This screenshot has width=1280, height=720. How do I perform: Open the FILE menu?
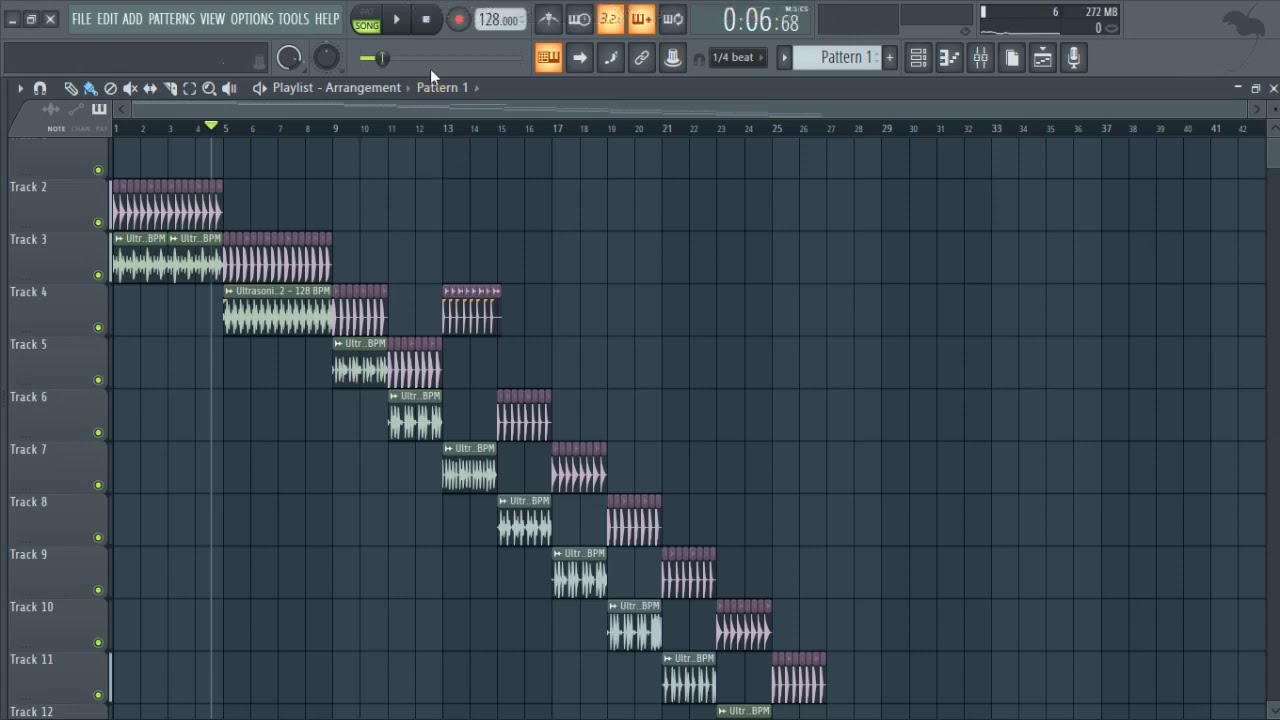point(81,19)
